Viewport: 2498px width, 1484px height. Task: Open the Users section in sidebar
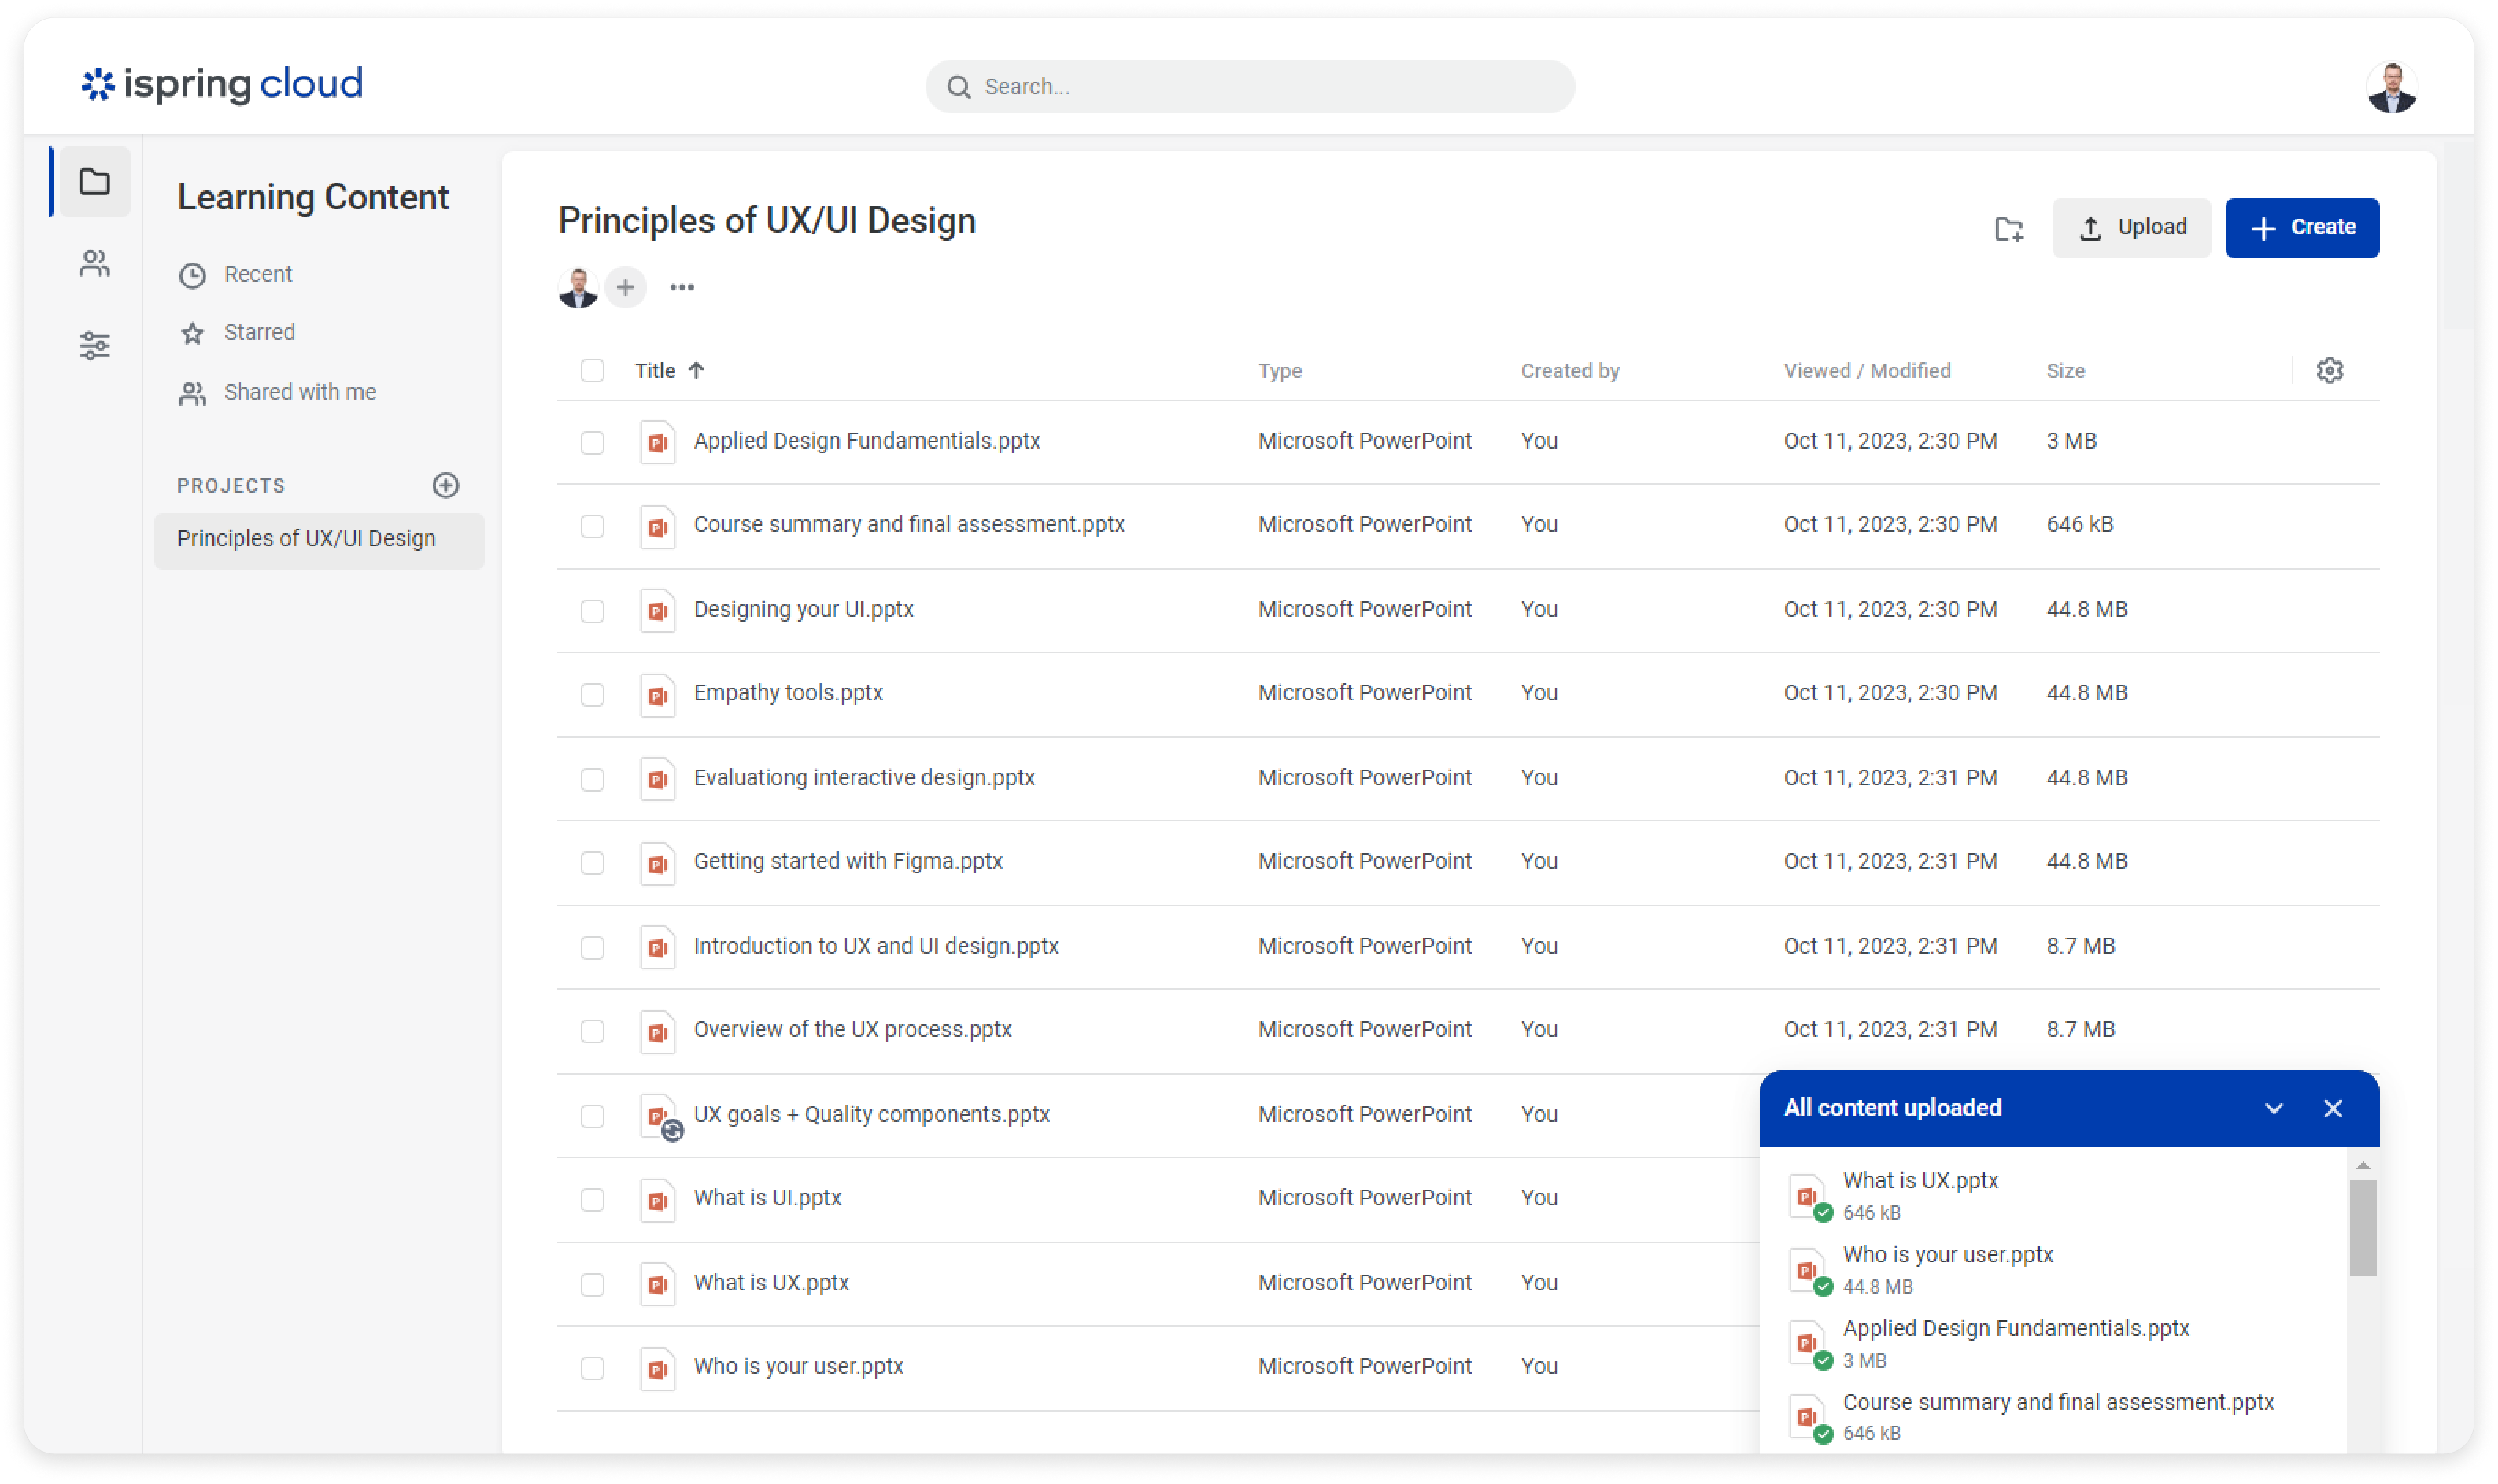[95, 264]
